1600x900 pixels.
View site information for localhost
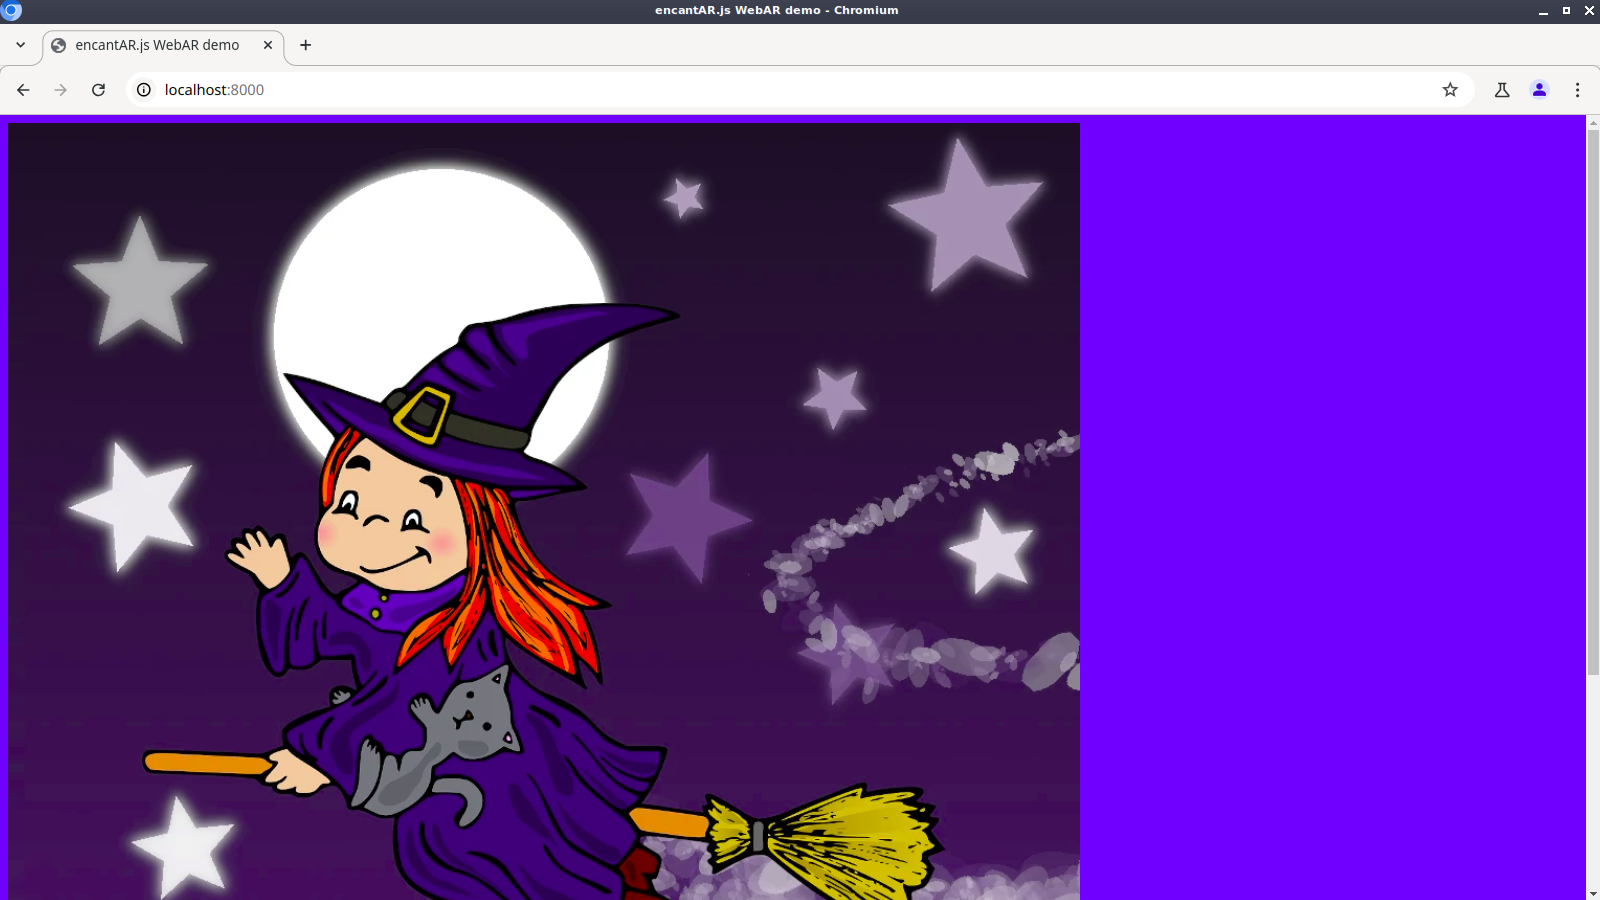pos(144,90)
